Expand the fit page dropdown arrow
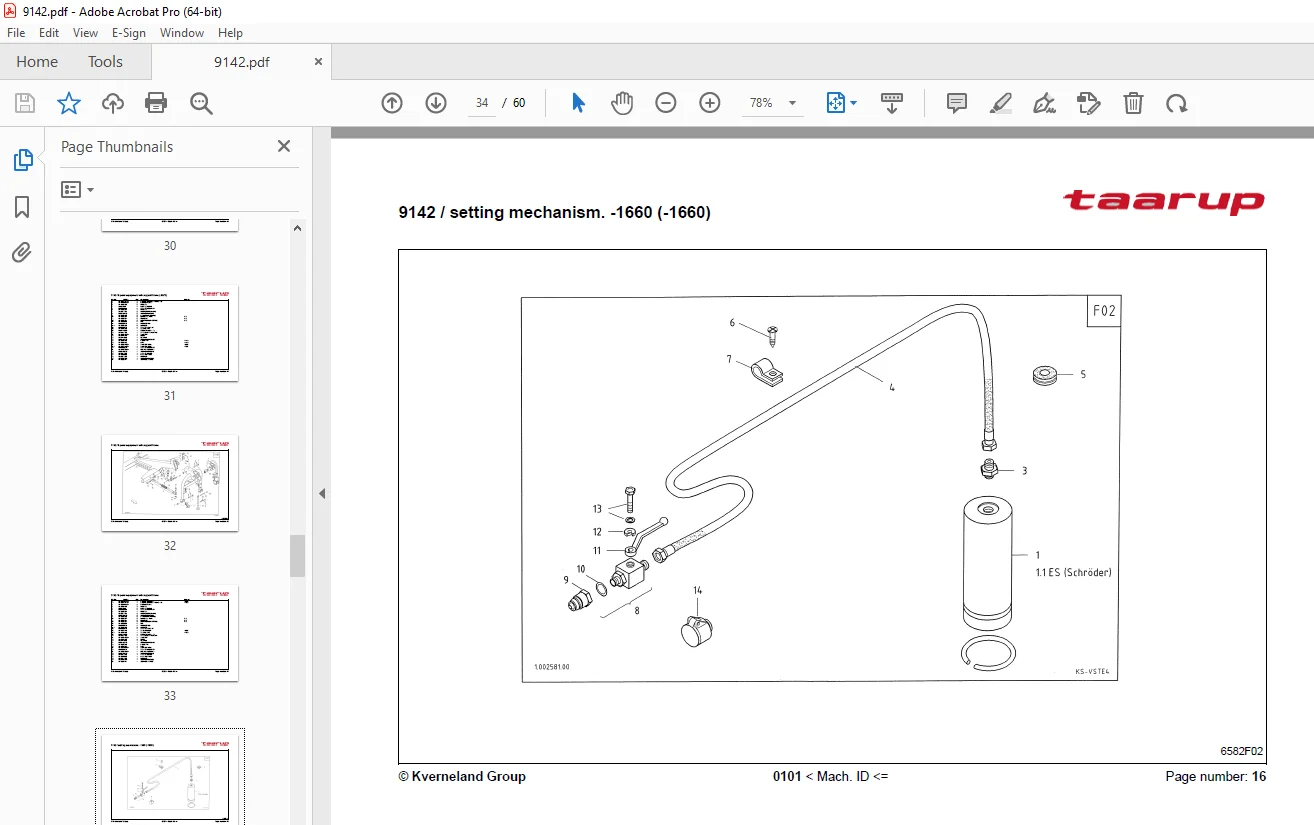 pos(853,103)
